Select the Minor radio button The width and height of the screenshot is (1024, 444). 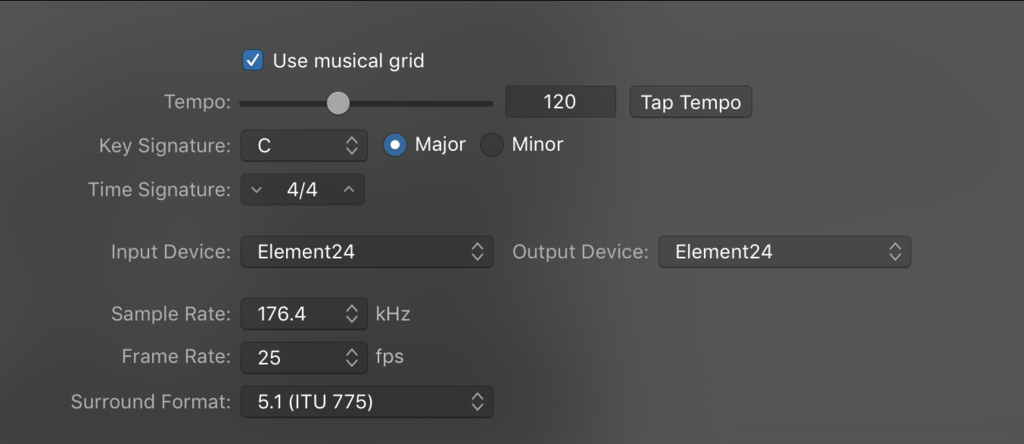[492, 145]
